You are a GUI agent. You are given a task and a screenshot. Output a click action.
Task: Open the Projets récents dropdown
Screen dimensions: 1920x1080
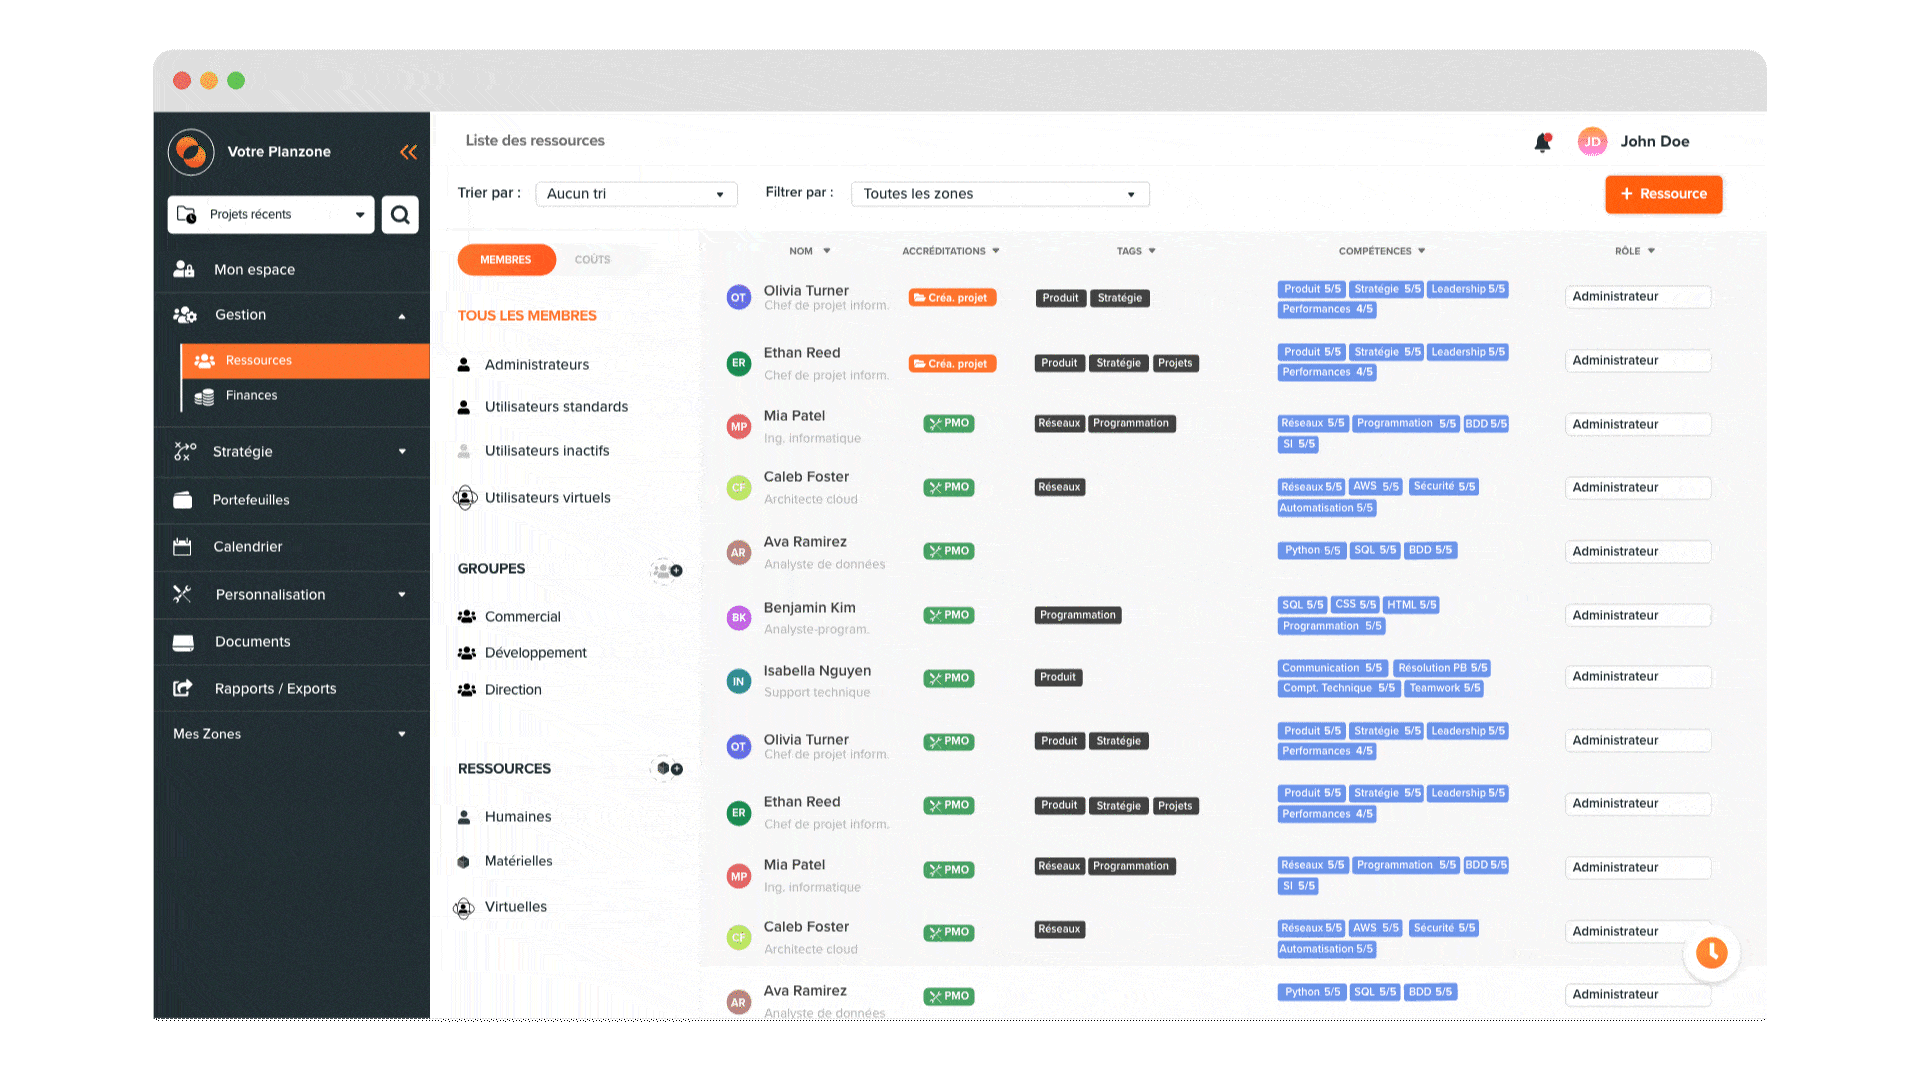click(x=271, y=215)
